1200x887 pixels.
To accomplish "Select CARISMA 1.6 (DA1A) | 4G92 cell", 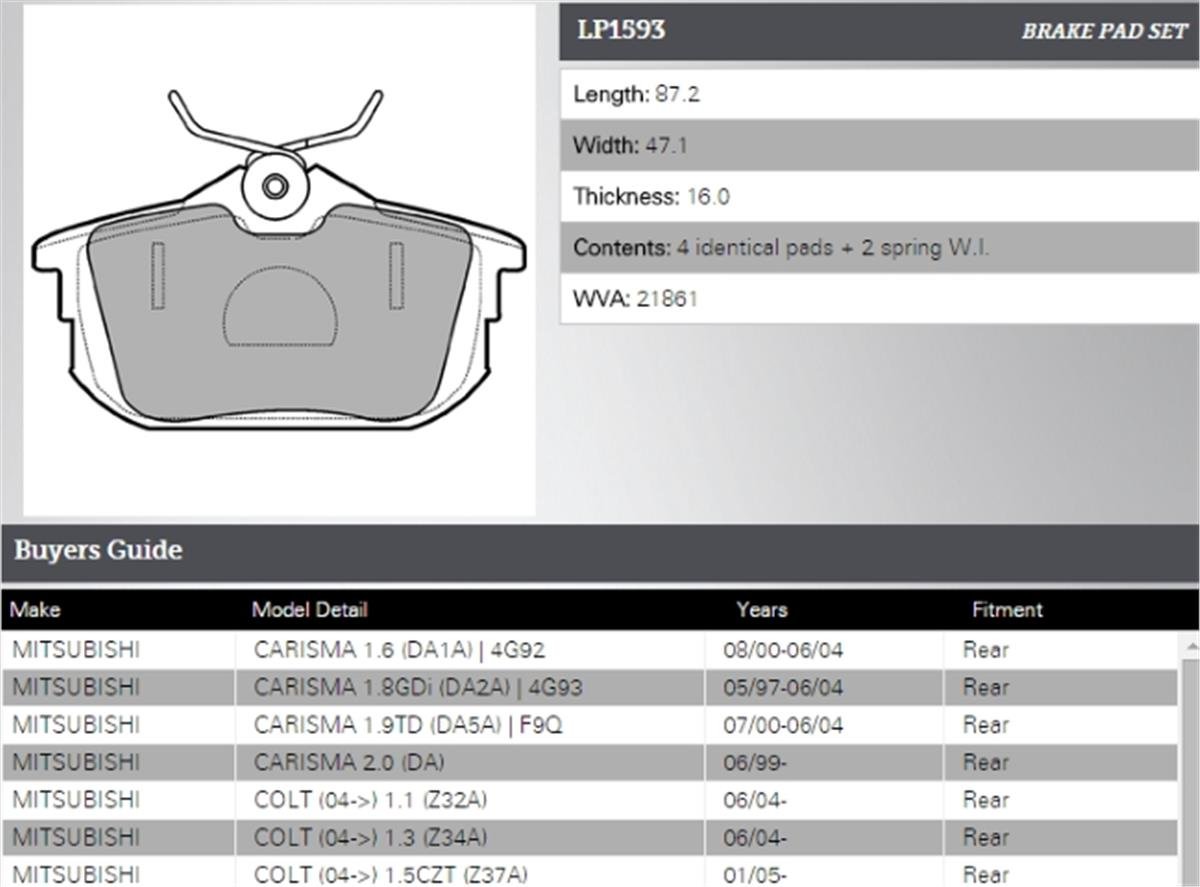I will tap(470, 650).
